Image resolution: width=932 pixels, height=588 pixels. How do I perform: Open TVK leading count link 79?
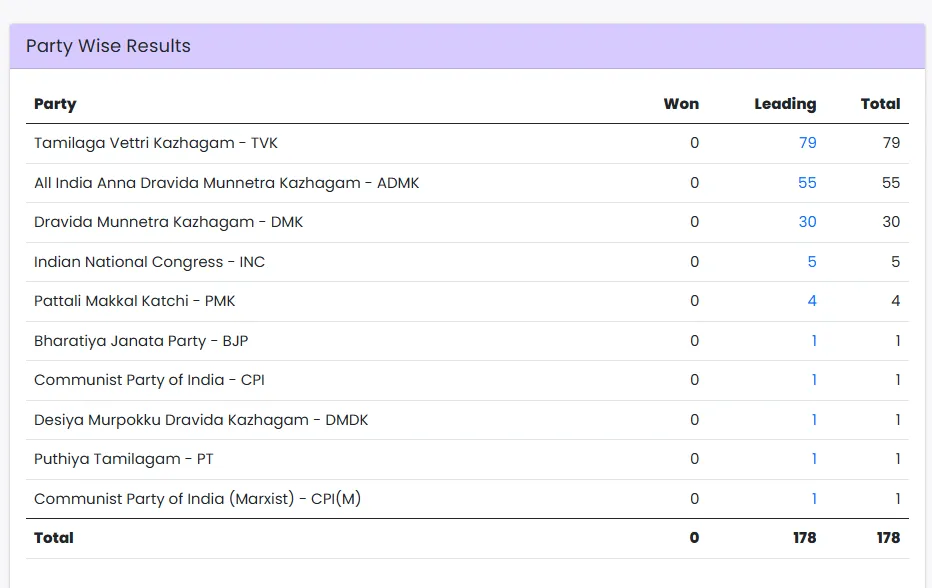(x=807, y=143)
